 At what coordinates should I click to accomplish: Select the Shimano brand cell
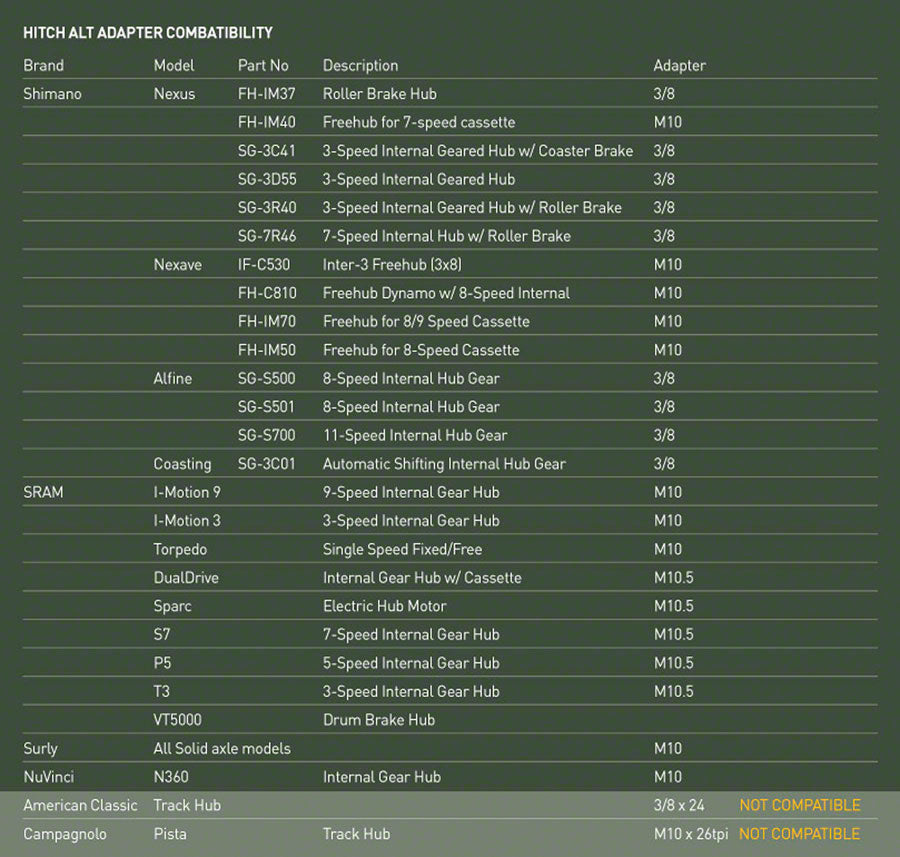(52, 94)
